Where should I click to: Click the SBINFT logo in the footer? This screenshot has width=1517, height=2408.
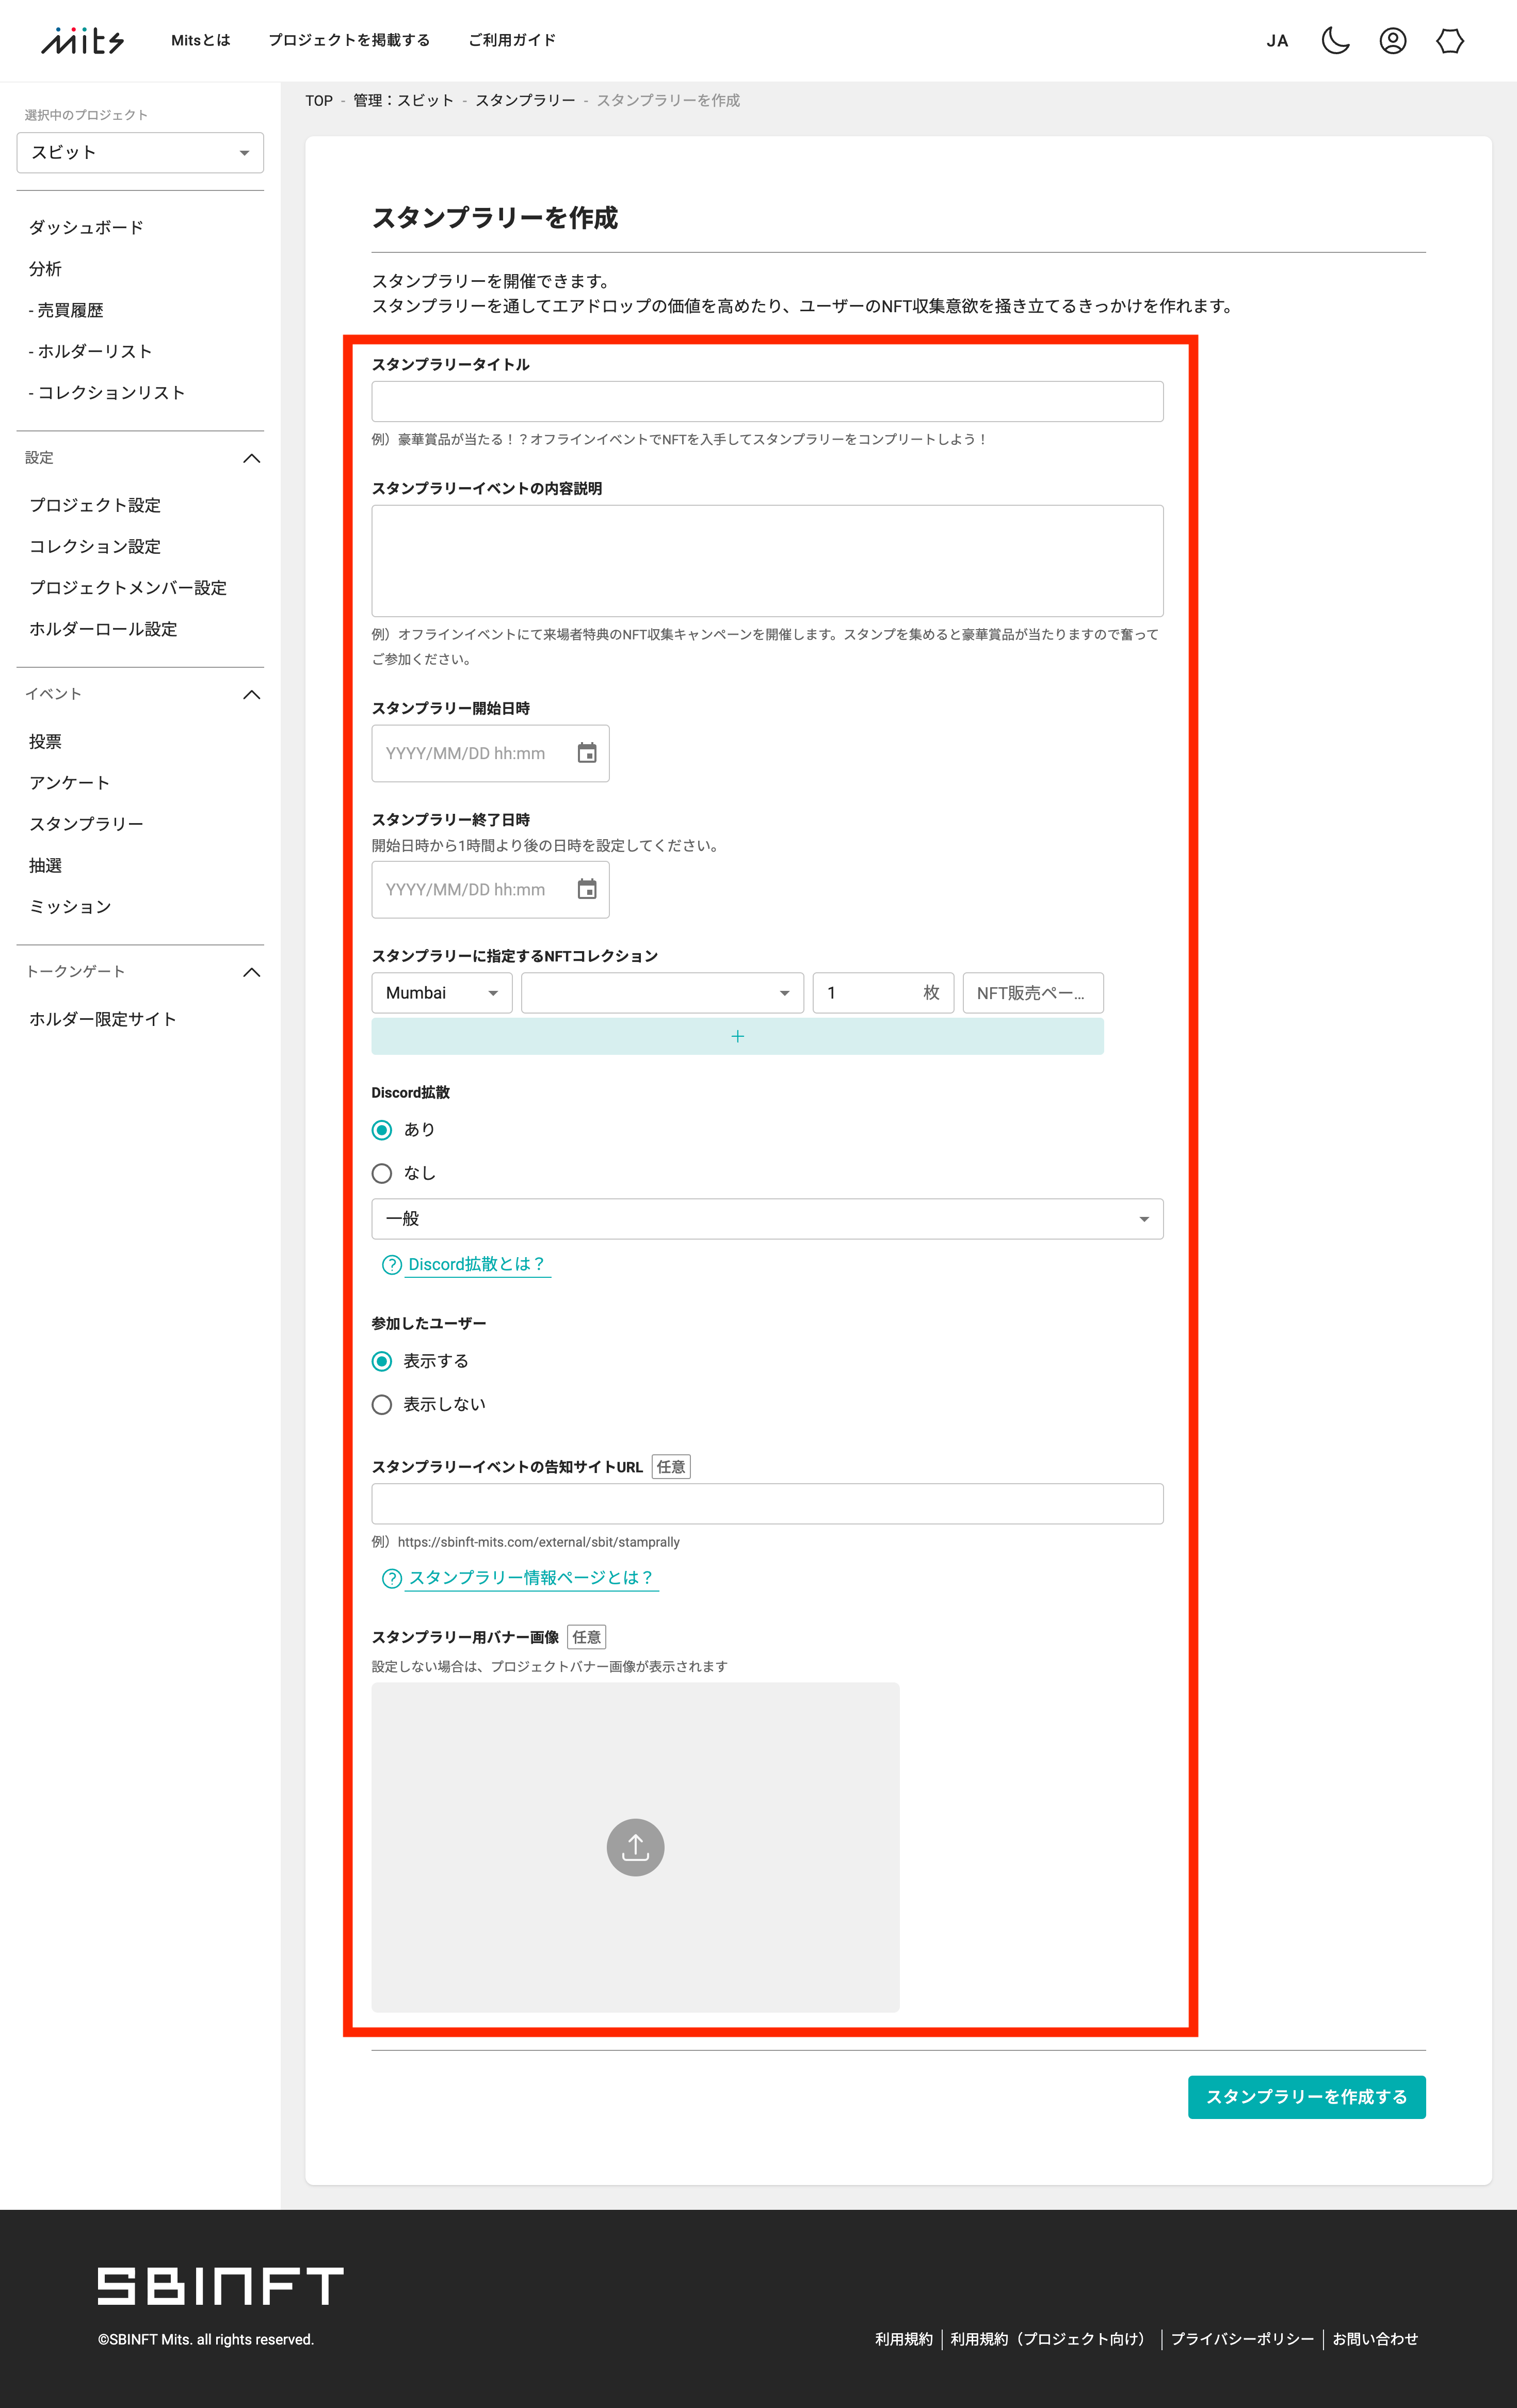click(220, 2285)
